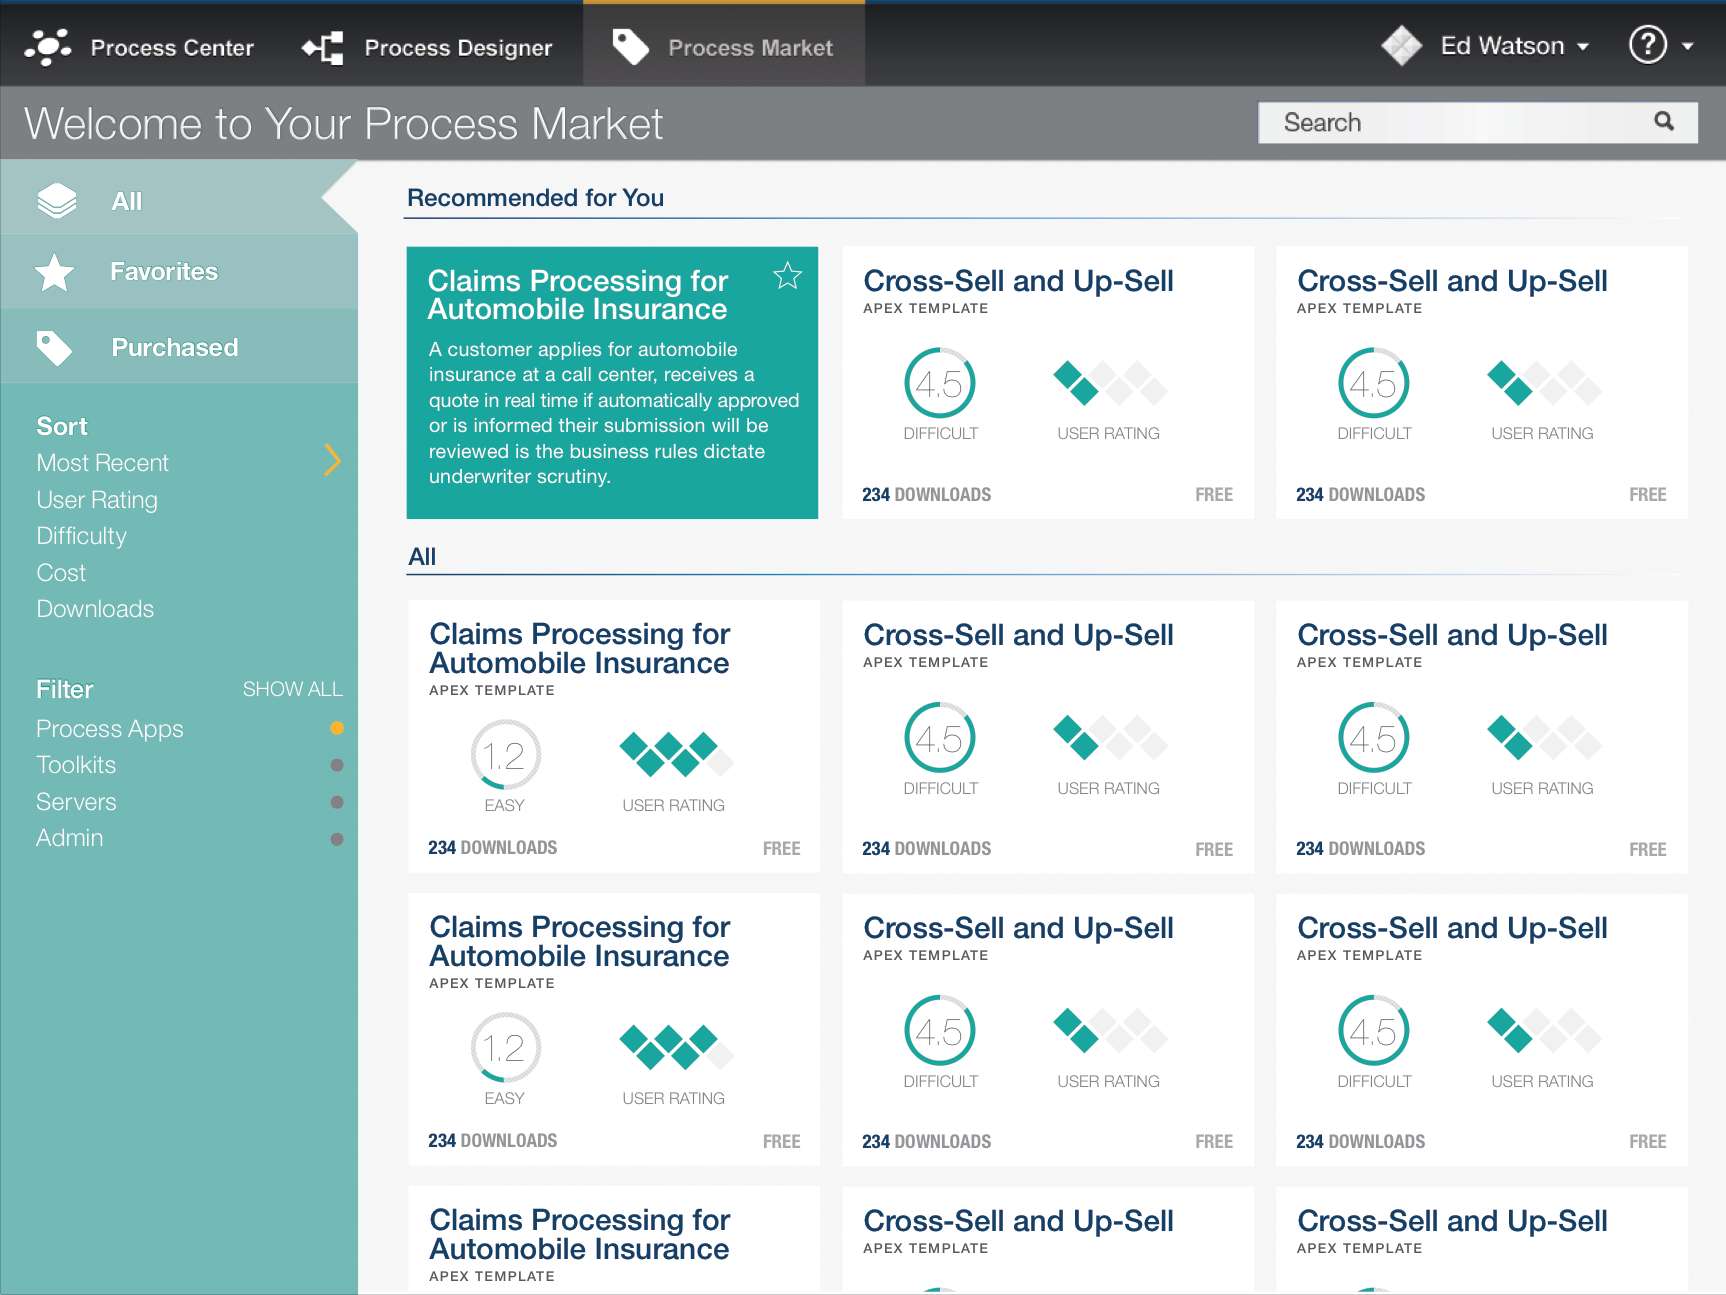The height and width of the screenshot is (1295, 1726).
Task: Toggle the Toolkits filter dot
Action: tap(337, 765)
